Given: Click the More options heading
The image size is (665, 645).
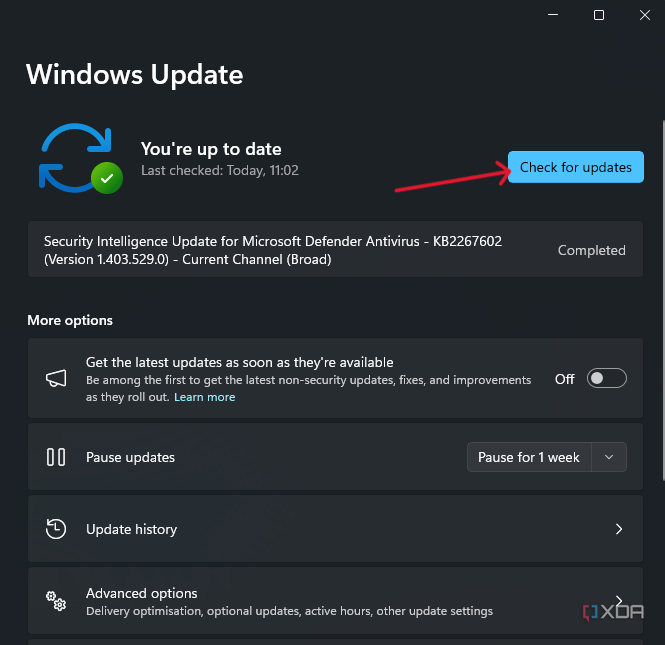Looking at the screenshot, I should [x=70, y=320].
